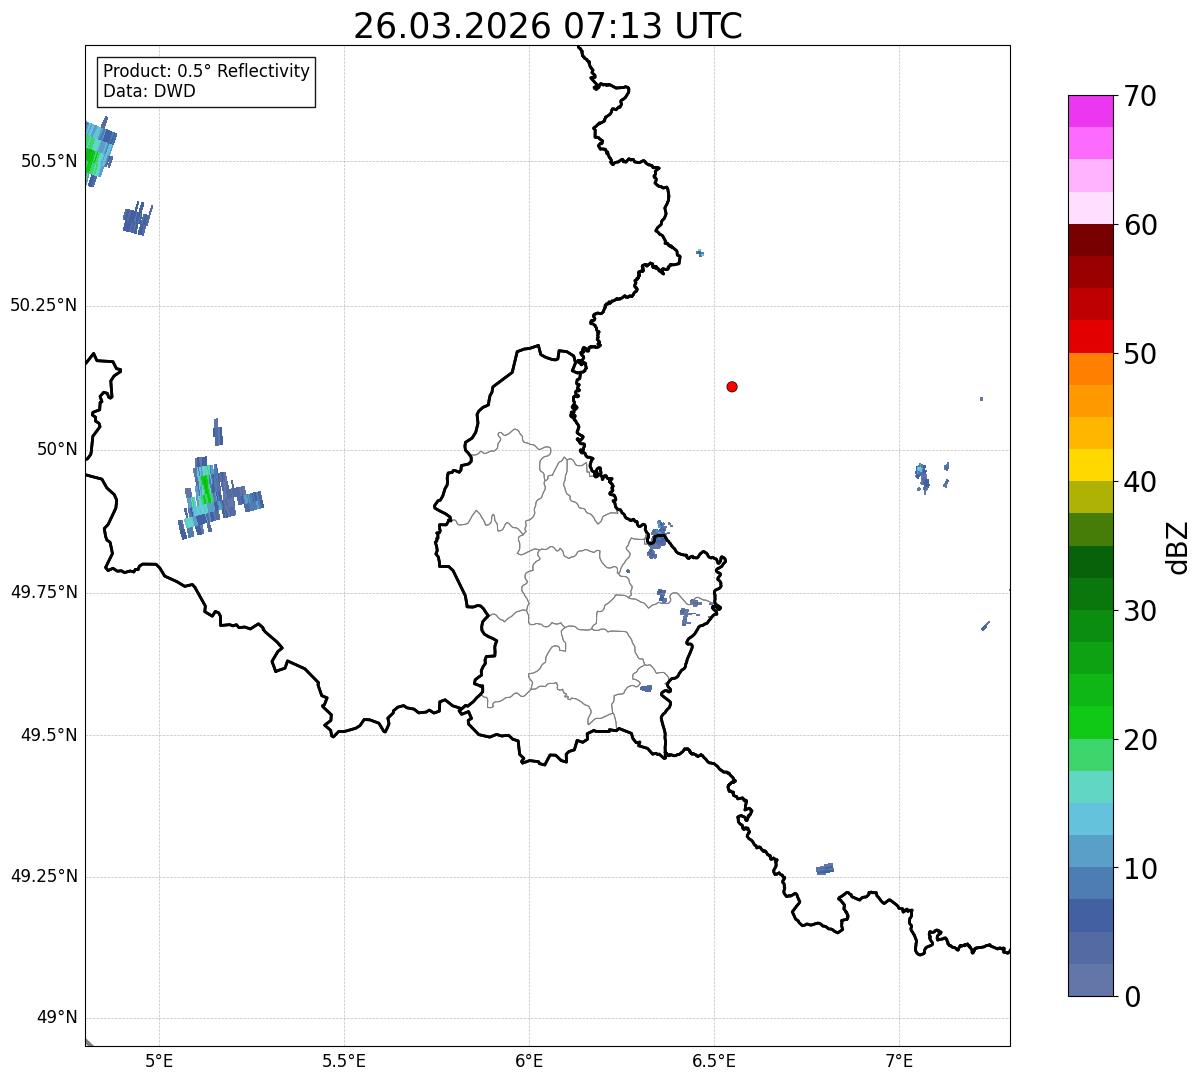Click the title "26.03.2026 07:13 UTC"
Viewport: 1202px width, 1081px height.
pyautogui.click(x=548, y=25)
